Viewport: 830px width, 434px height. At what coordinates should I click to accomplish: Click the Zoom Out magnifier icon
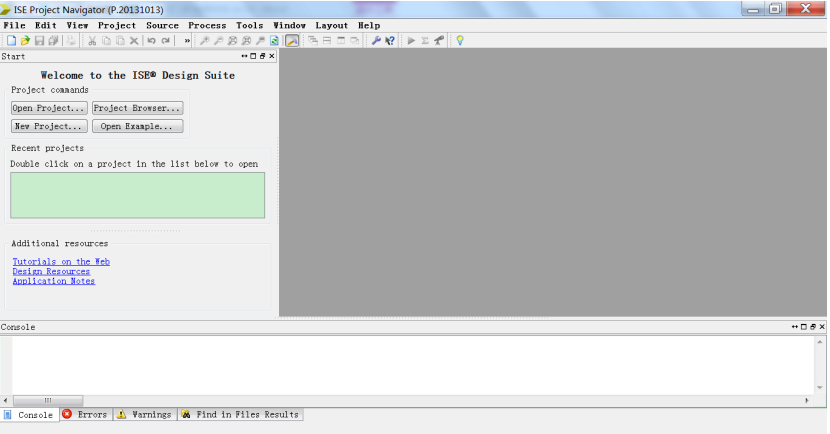[x=218, y=41]
